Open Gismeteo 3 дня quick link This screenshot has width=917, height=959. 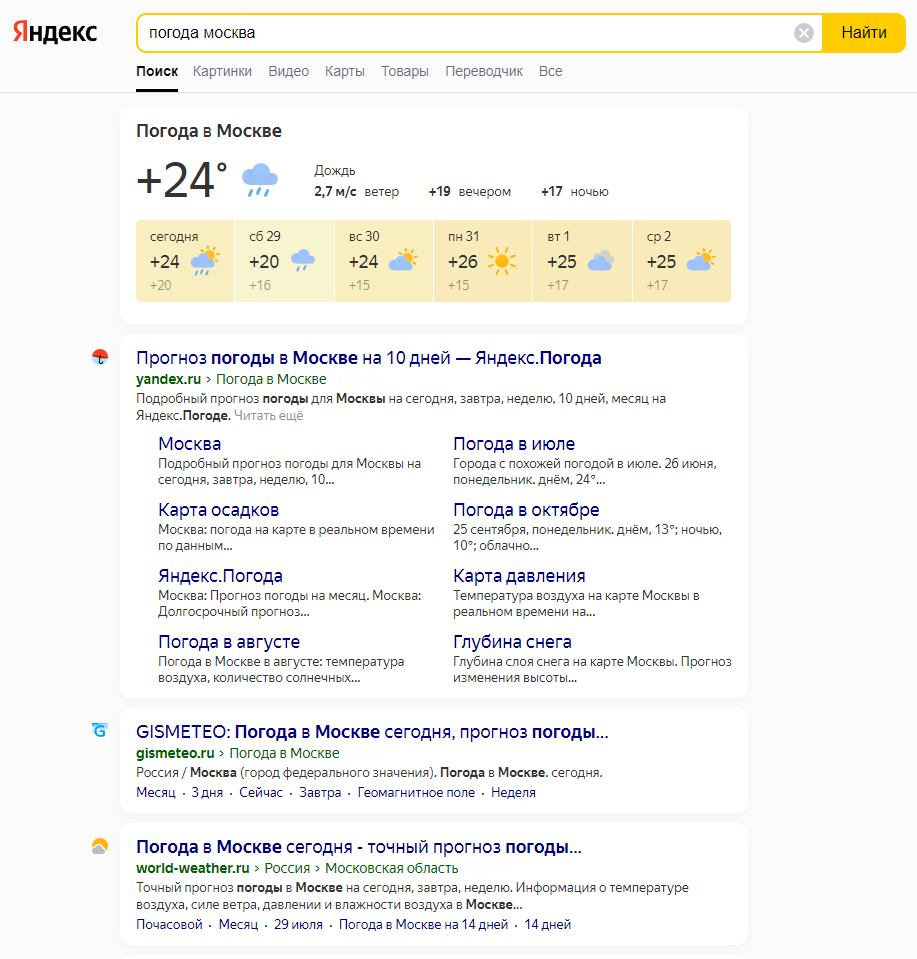[207, 793]
